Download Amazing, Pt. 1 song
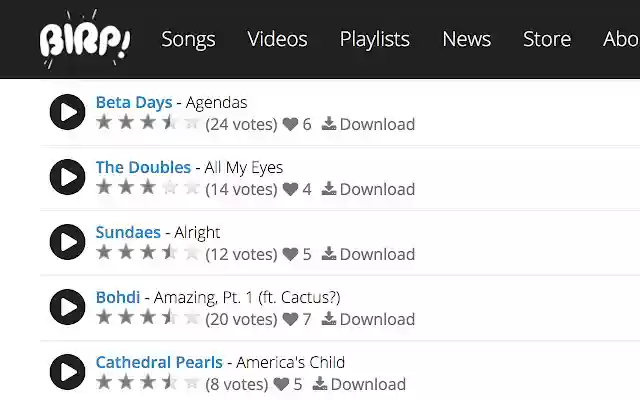This screenshot has height=400, width=640. (x=368, y=319)
